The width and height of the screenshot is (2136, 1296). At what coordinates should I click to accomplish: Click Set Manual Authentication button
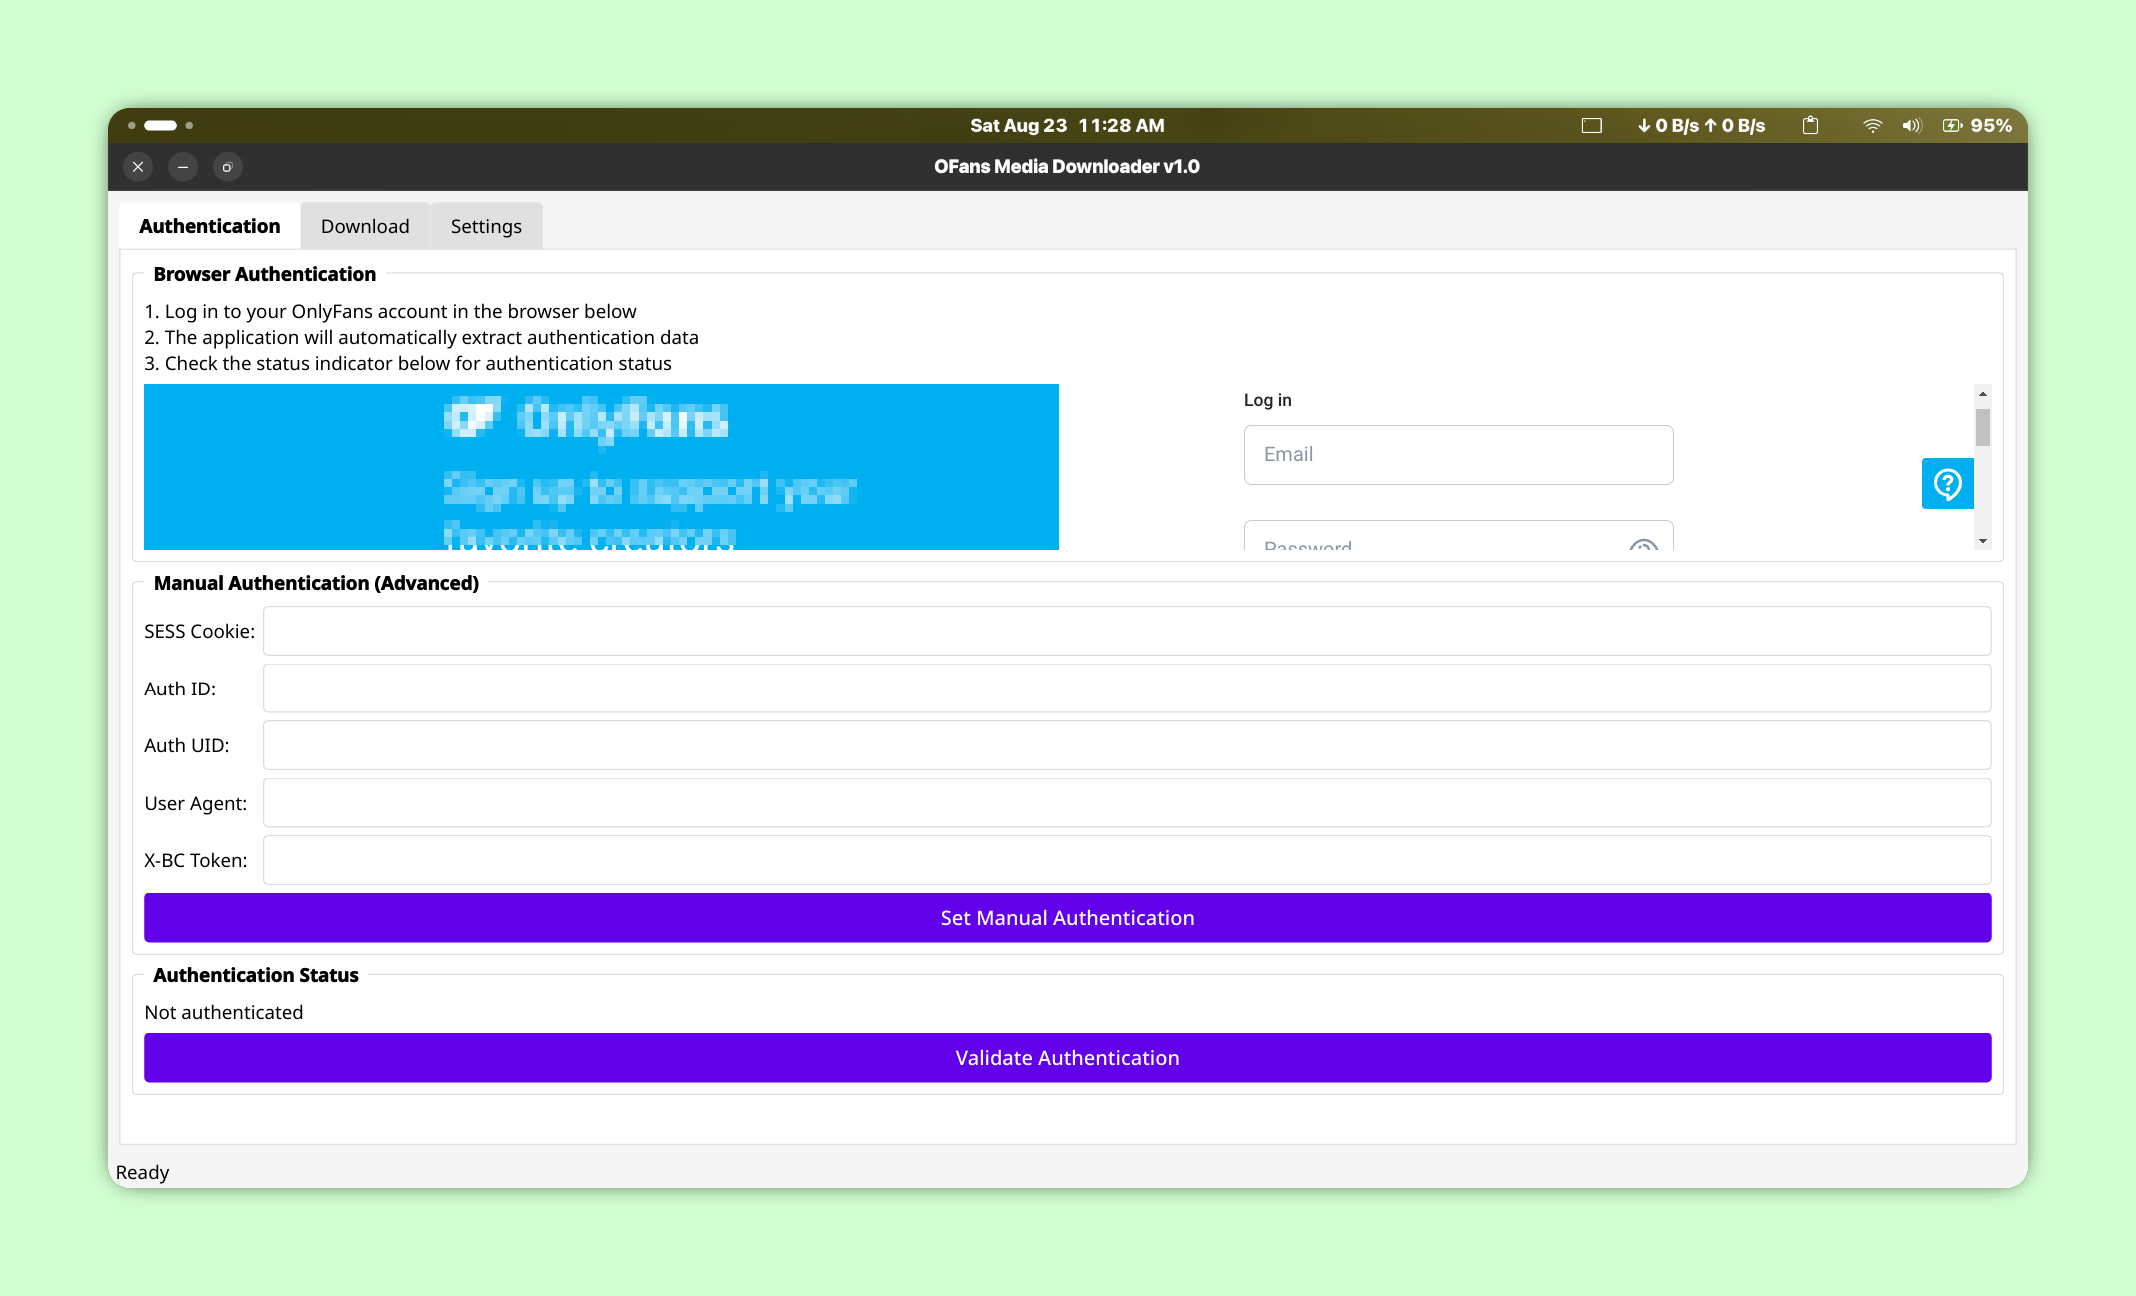point(1067,918)
